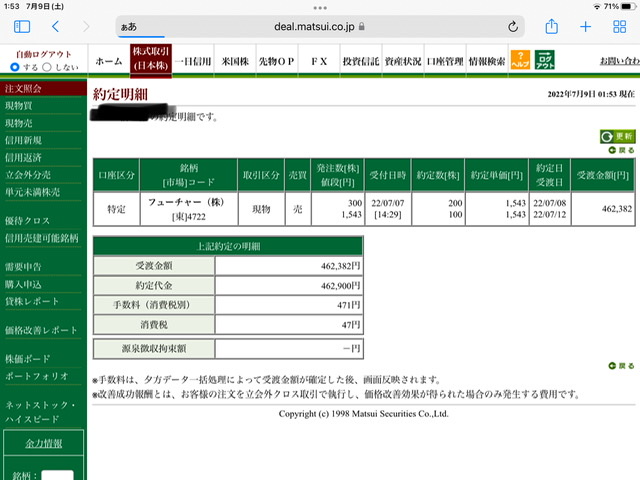The height and width of the screenshot is (480, 640).
Task: Click the 余力情報 link in sidebar
Action: 44,443
